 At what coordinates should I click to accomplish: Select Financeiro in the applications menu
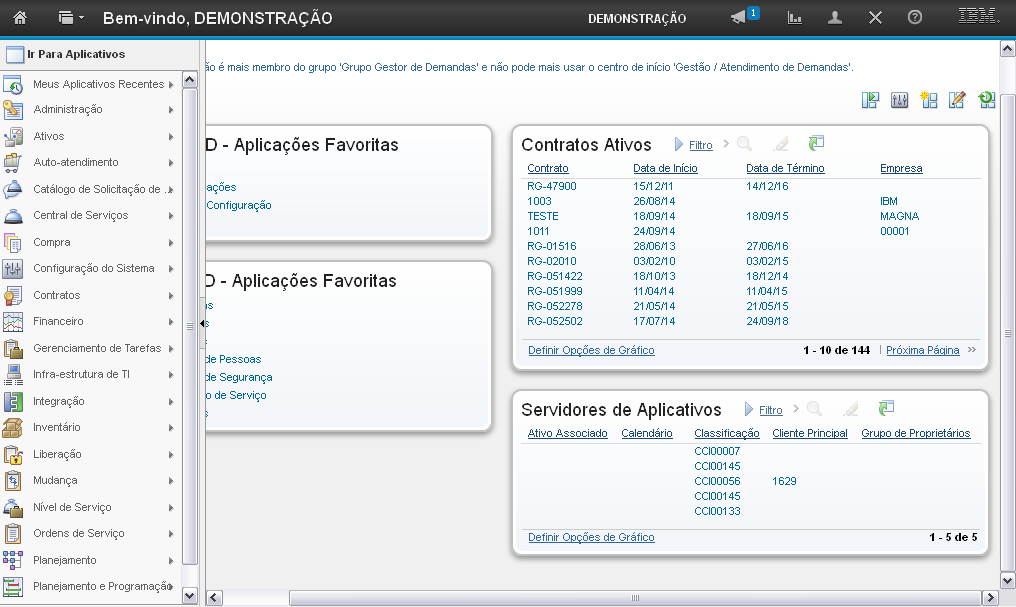[58, 322]
